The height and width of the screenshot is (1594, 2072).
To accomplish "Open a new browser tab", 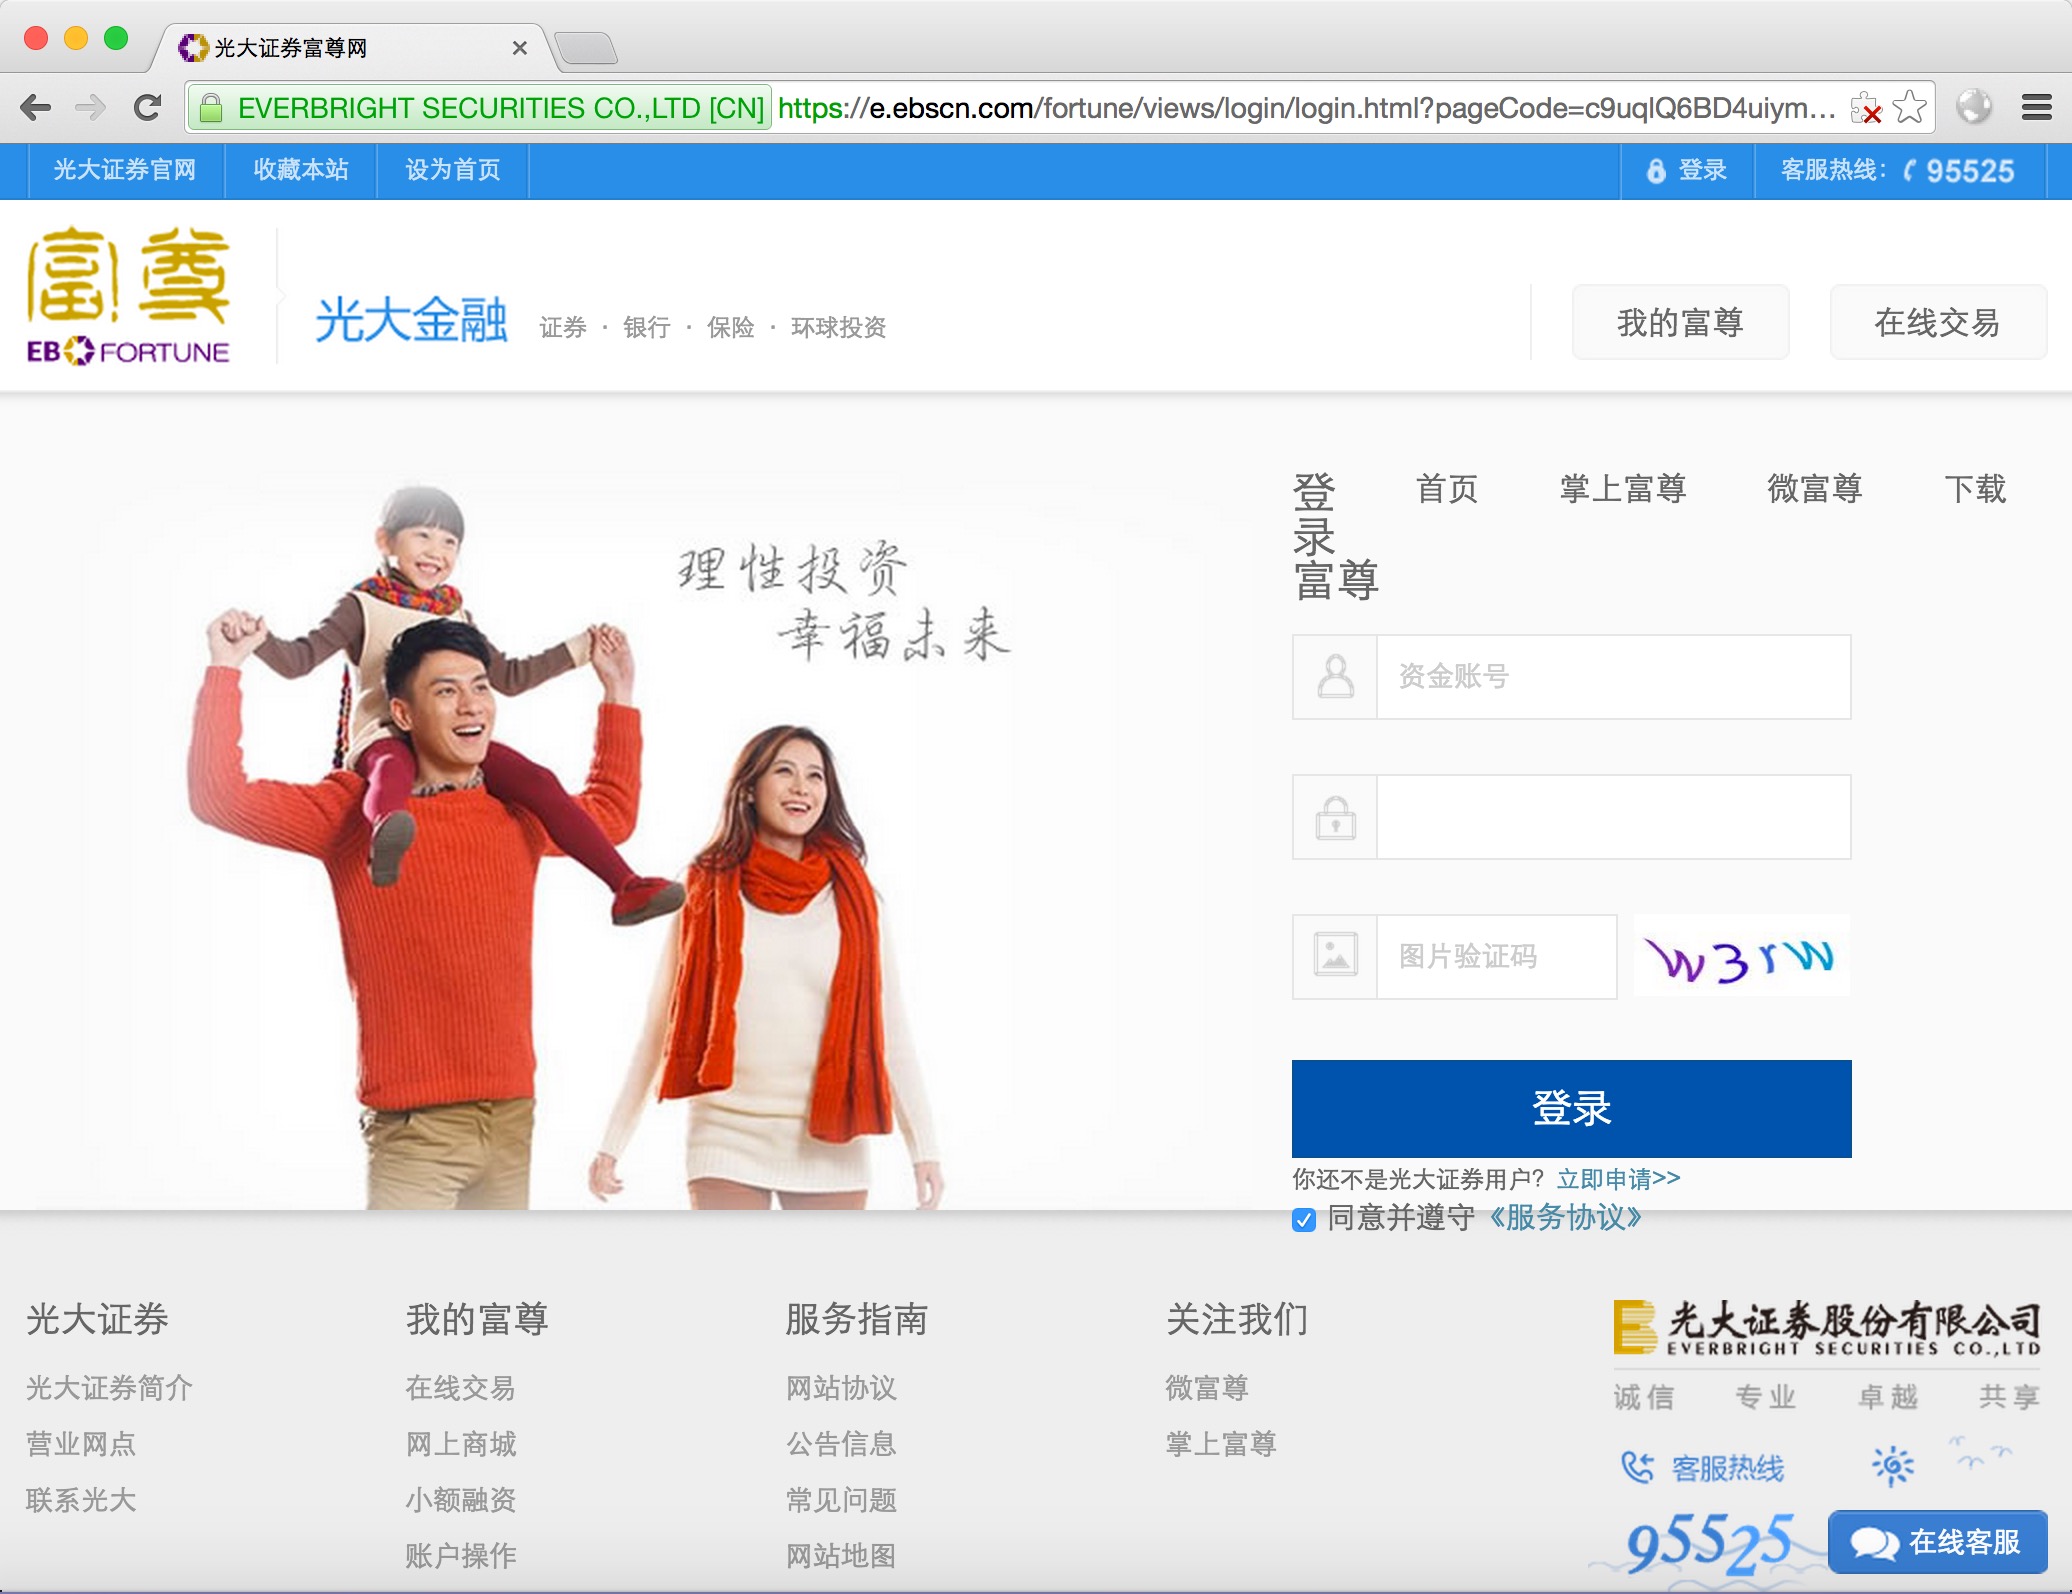I will pos(587,48).
